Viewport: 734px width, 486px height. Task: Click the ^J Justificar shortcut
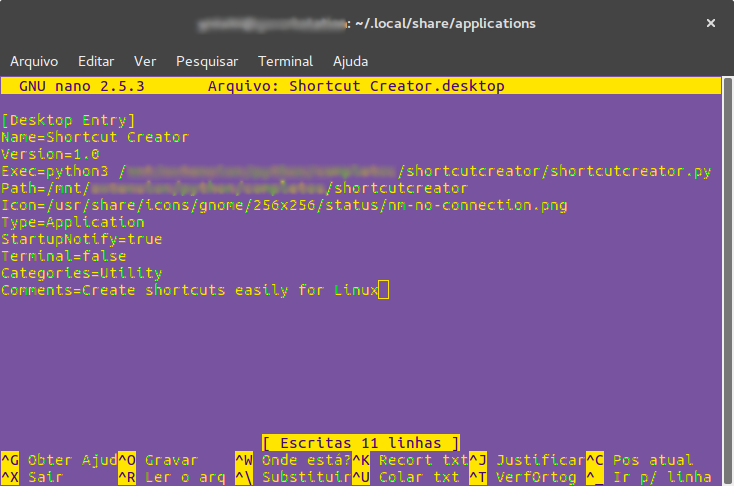pyautogui.click(x=527, y=460)
